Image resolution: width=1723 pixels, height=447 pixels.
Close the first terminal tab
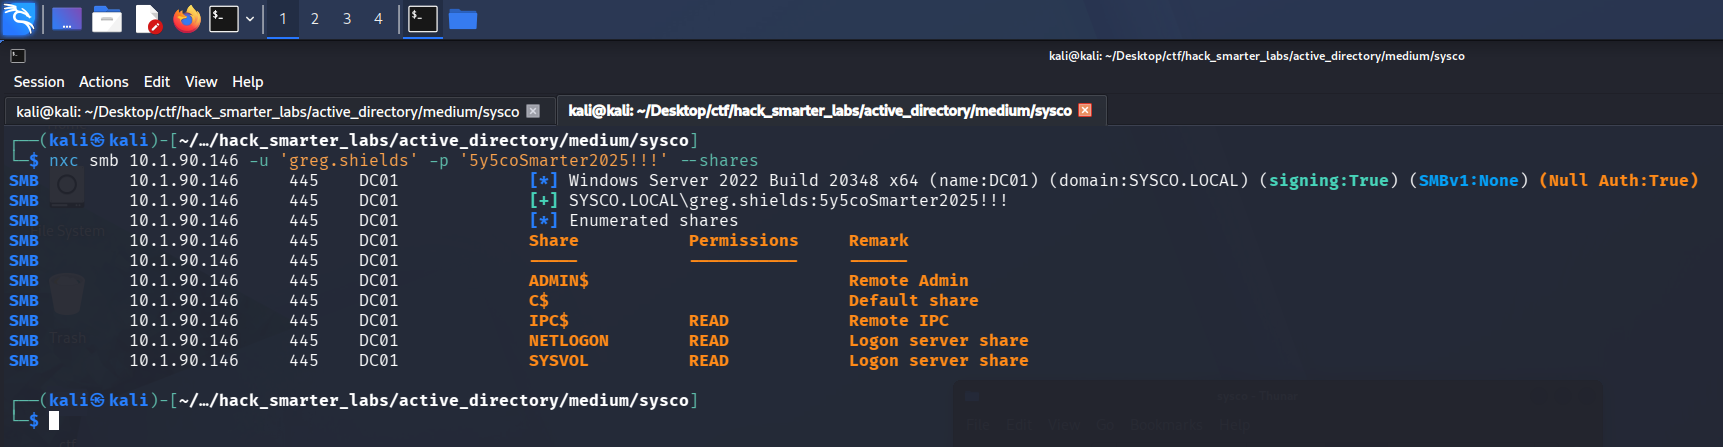coord(533,111)
